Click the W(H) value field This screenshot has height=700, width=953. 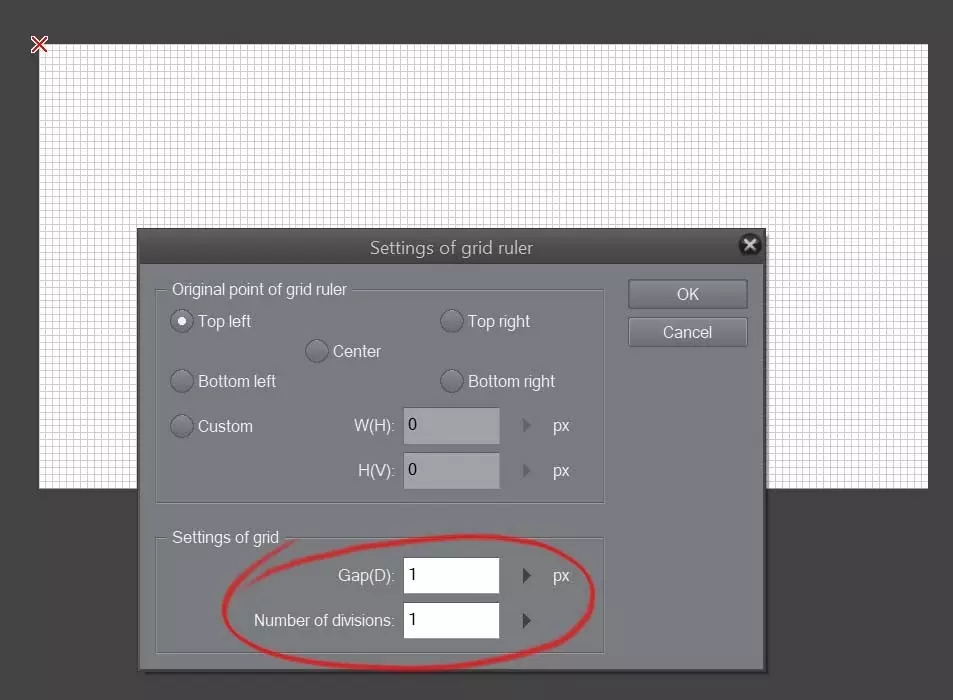tap(452, 425)
